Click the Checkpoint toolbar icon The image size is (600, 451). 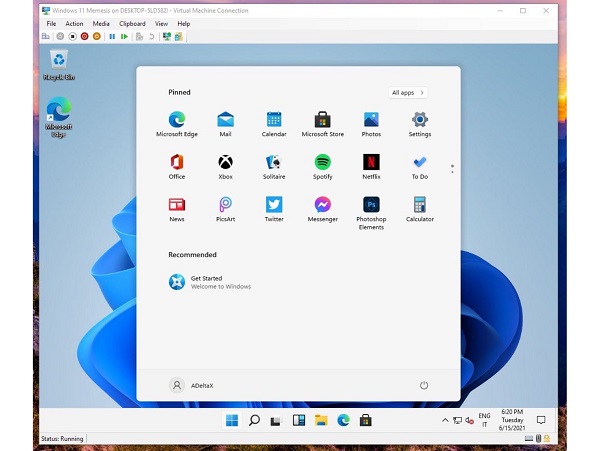[x=139, y=37]
